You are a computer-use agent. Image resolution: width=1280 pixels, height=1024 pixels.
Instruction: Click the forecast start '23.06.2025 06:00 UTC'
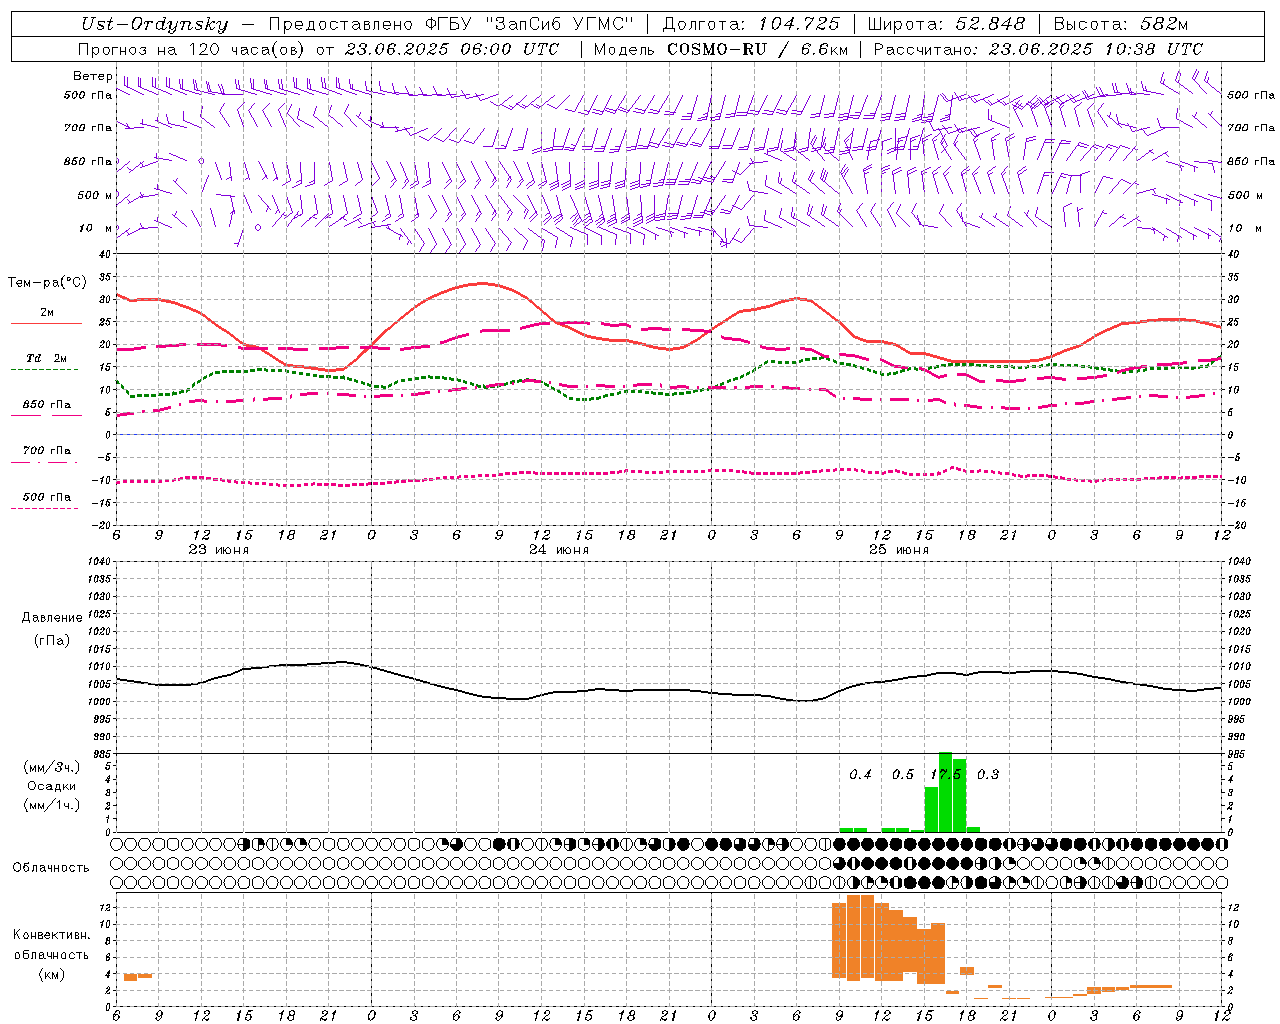click(452, 49)
